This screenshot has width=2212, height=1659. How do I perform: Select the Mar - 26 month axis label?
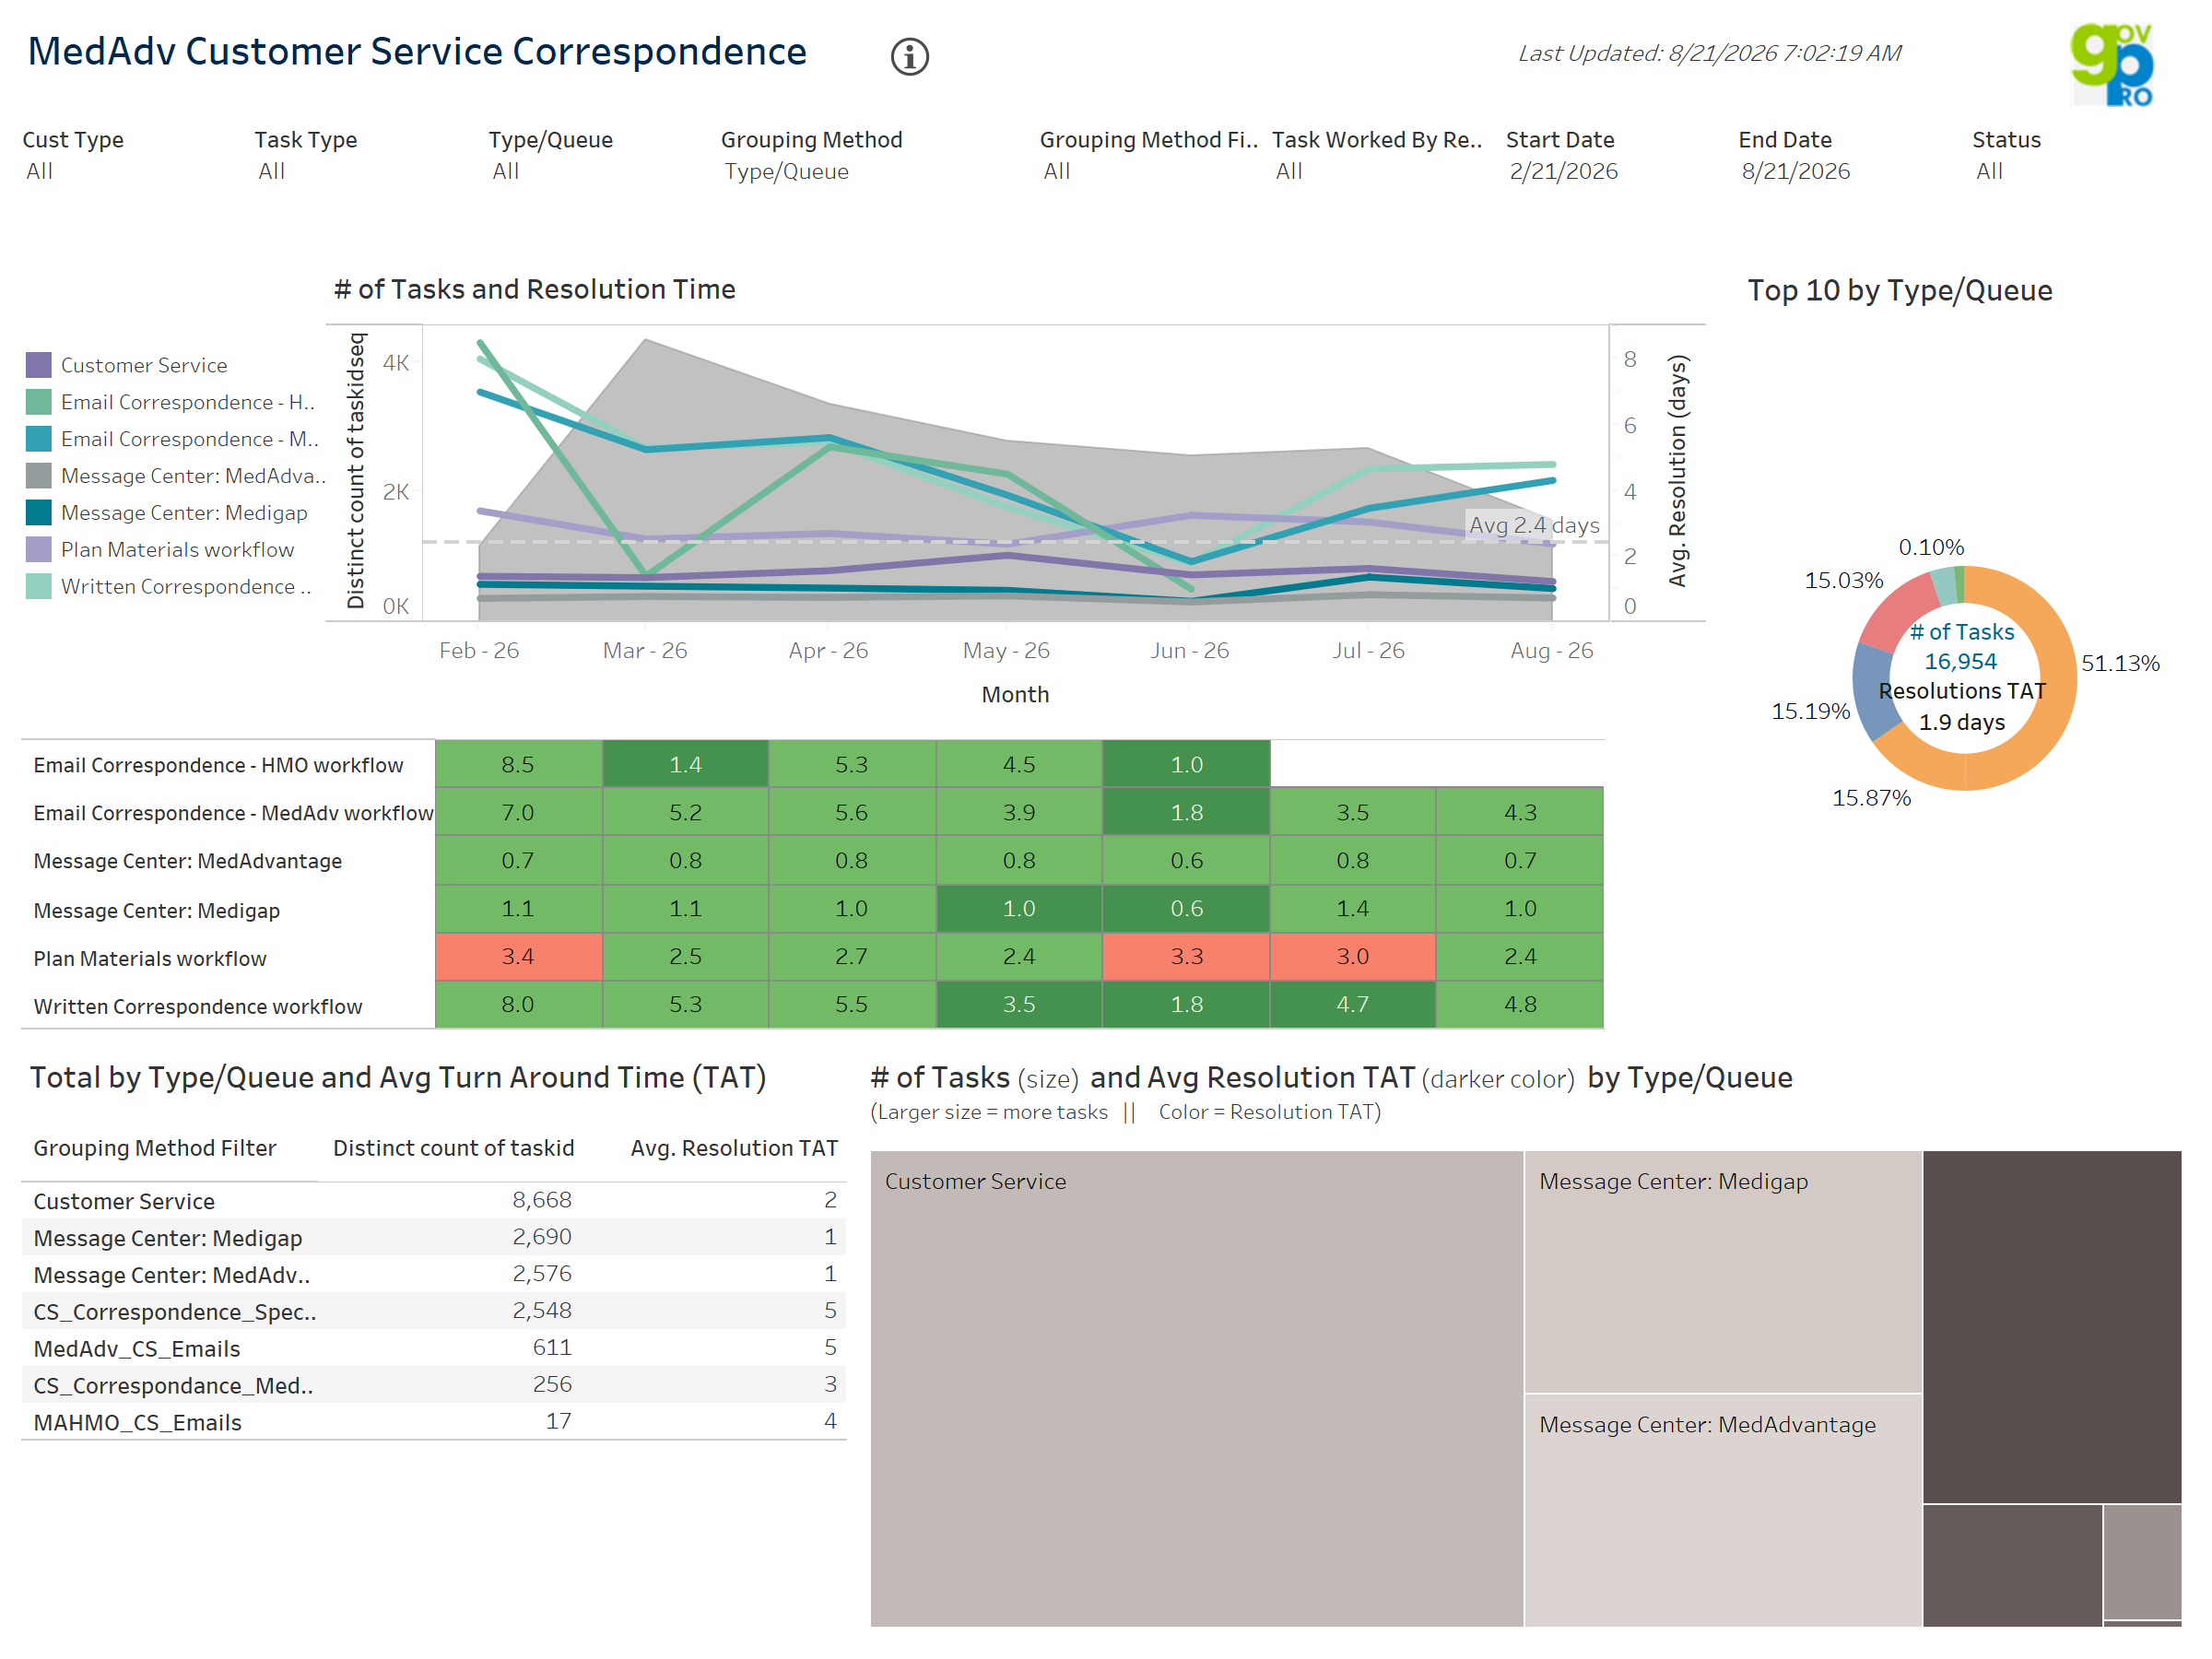coord(645,650)
